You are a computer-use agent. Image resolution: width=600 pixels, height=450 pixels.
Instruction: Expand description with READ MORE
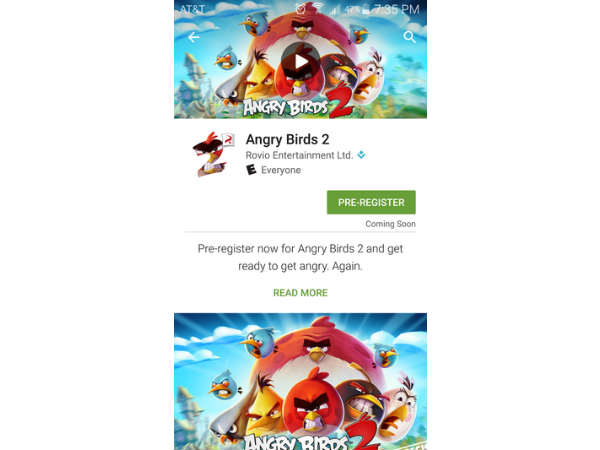coord(300,293)
